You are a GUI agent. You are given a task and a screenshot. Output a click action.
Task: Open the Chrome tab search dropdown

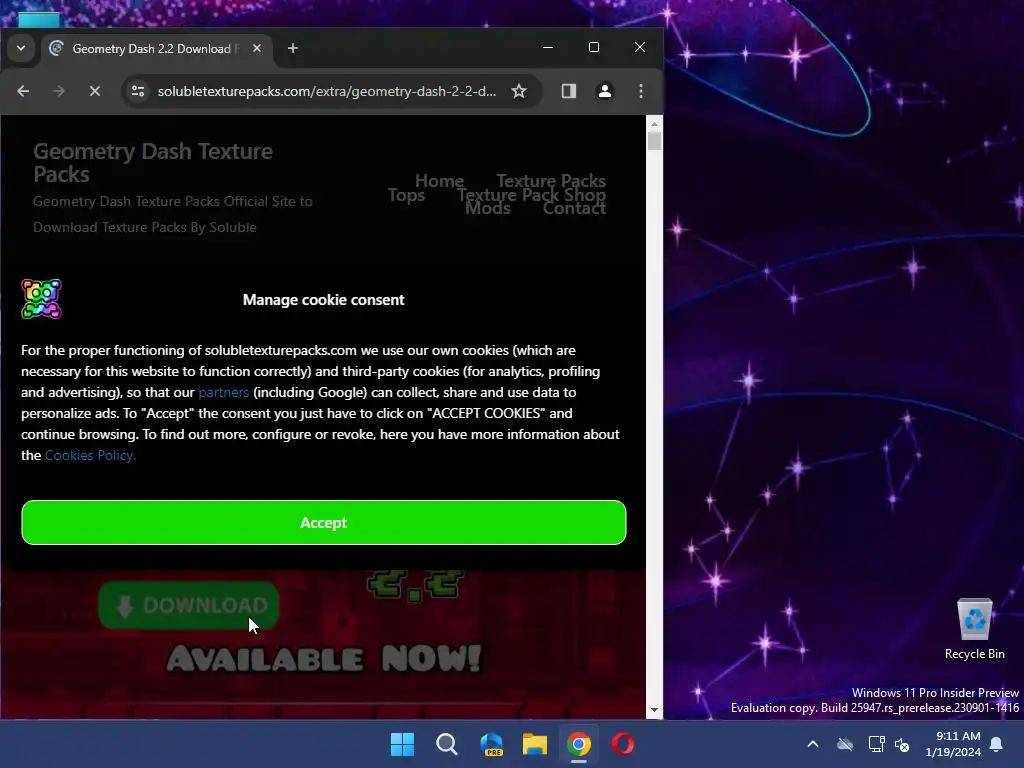pyautogui.click(x=21, y=48)
